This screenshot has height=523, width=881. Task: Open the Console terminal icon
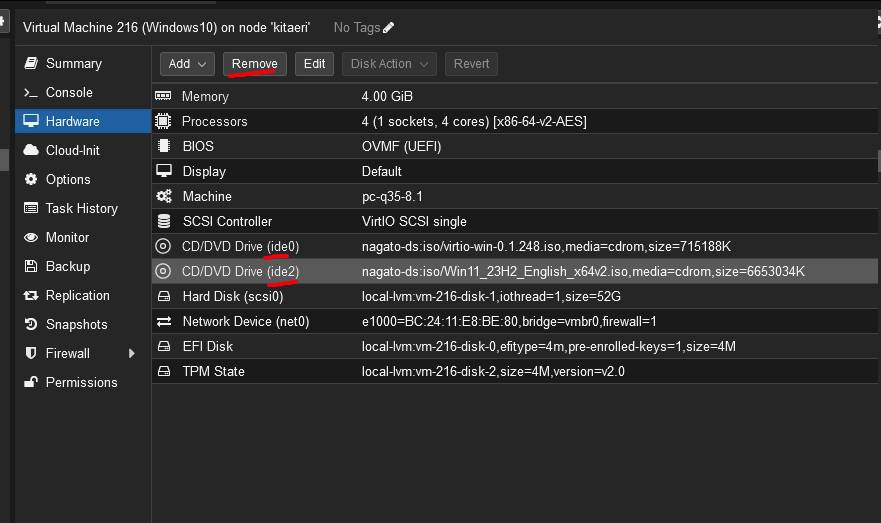tap(30, 92)
